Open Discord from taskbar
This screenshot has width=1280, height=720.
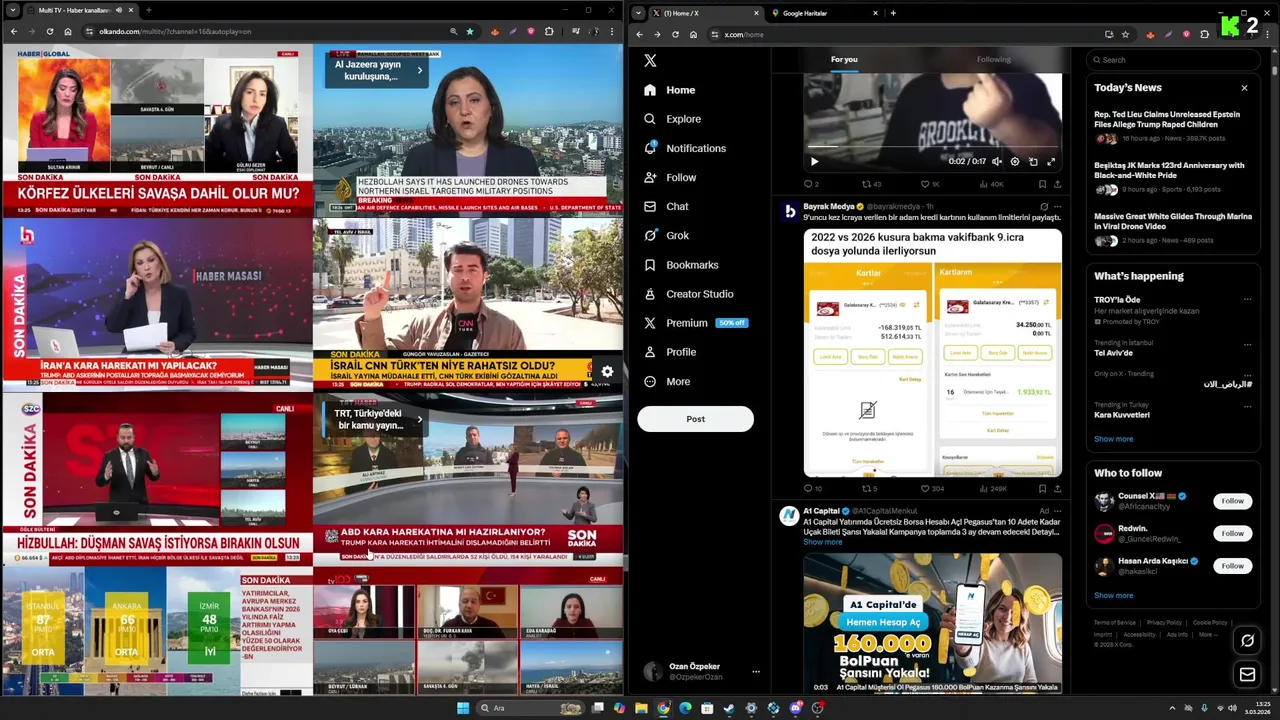click(x=795, y=708)
